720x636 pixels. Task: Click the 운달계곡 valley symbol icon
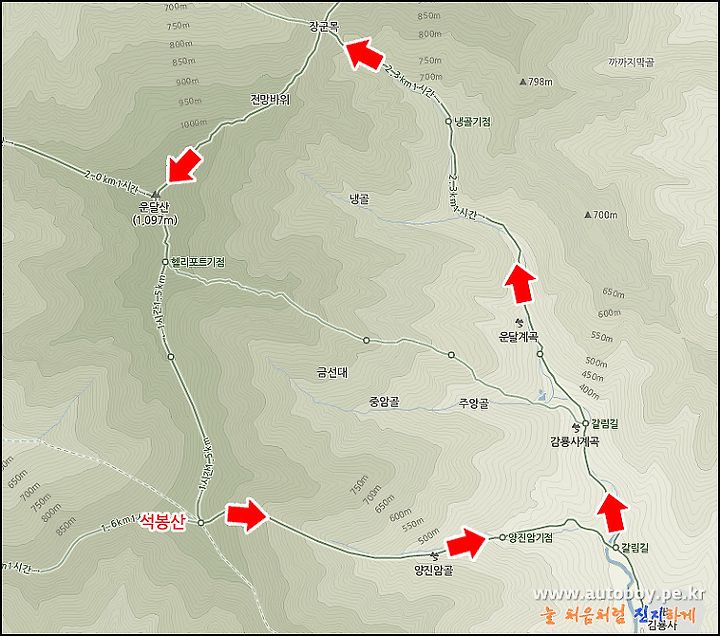click(519, 321)
